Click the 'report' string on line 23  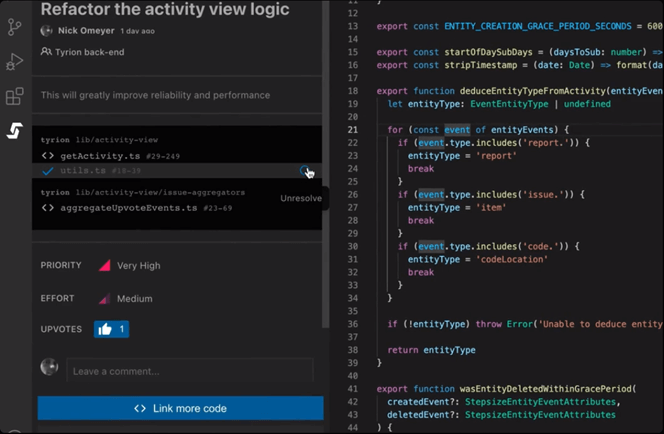[x=496, y=156]
